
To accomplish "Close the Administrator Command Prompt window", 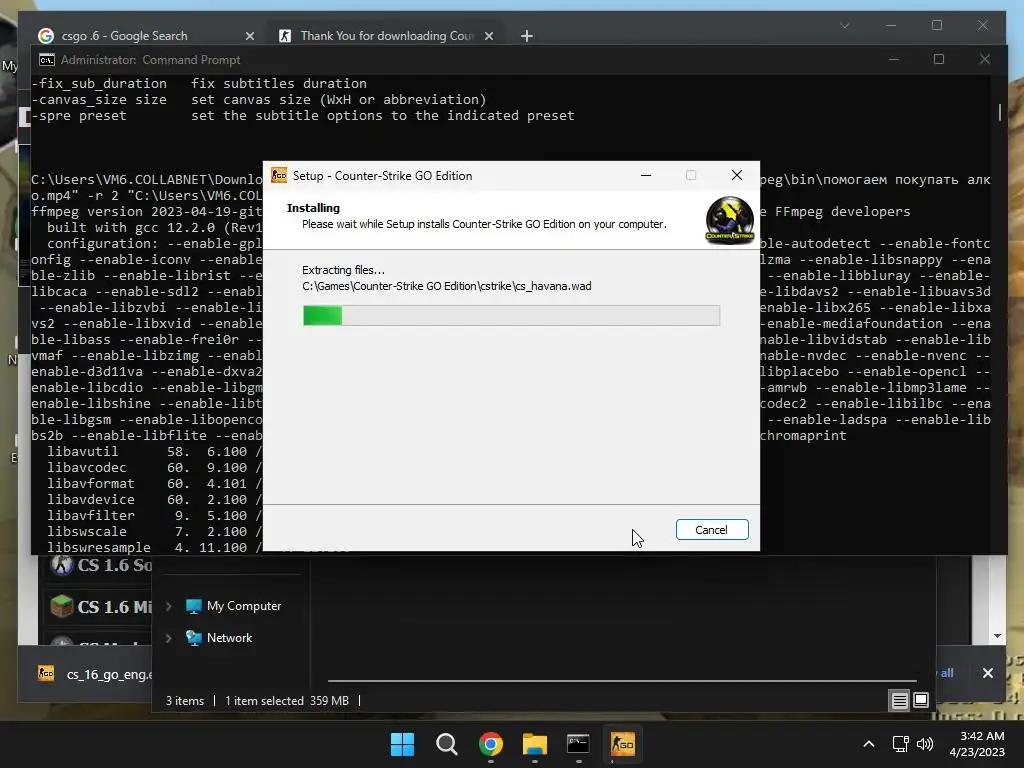I will point(985,59).
